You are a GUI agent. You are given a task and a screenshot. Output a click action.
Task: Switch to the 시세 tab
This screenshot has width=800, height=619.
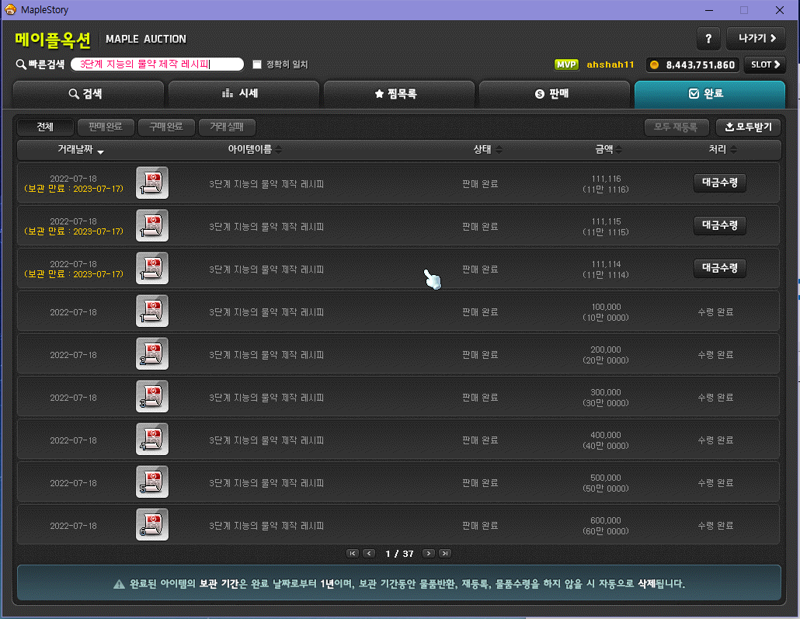[x=243, y=94]
